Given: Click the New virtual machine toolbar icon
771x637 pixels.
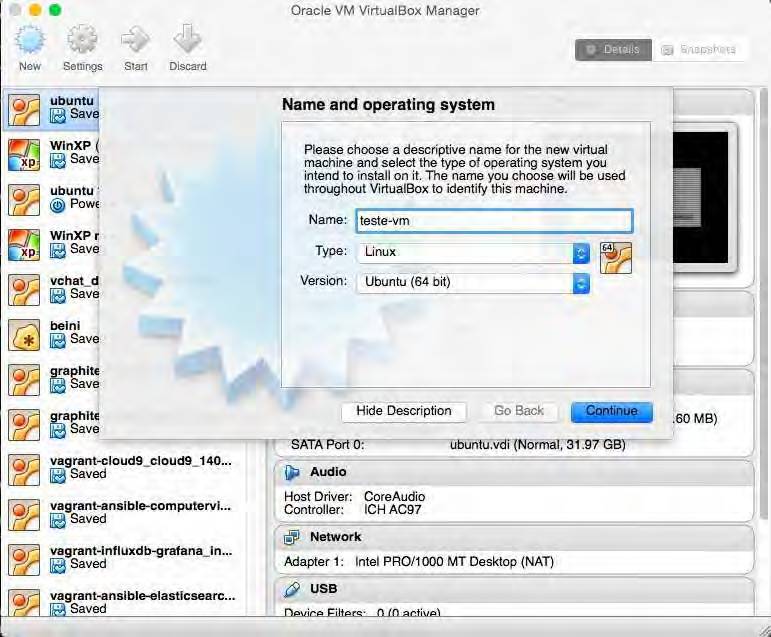Looking at the screenshot, I should coord(30,39).
